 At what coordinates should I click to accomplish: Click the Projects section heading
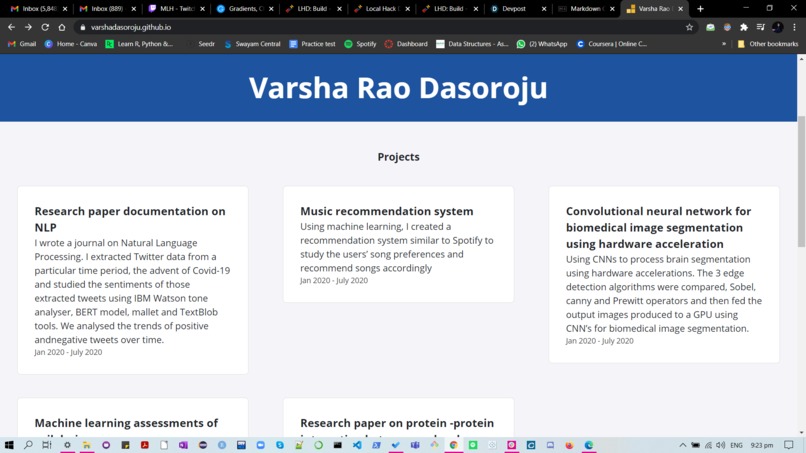[x=398, y=157]
